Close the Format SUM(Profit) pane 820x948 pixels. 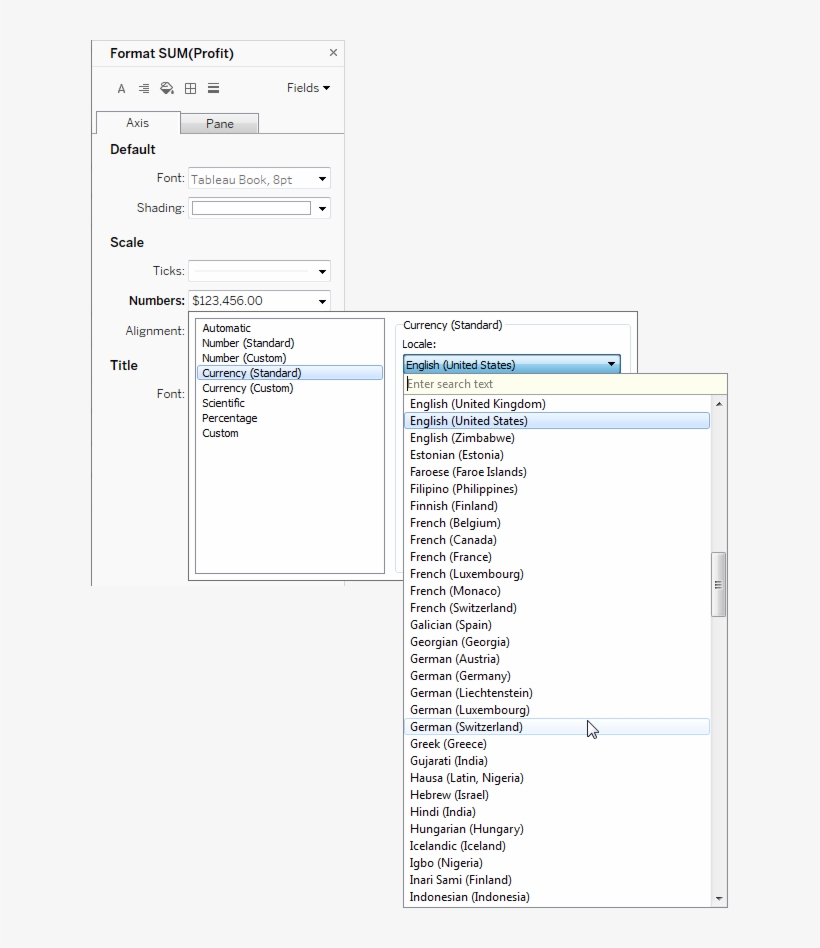(x=333, y=53)
